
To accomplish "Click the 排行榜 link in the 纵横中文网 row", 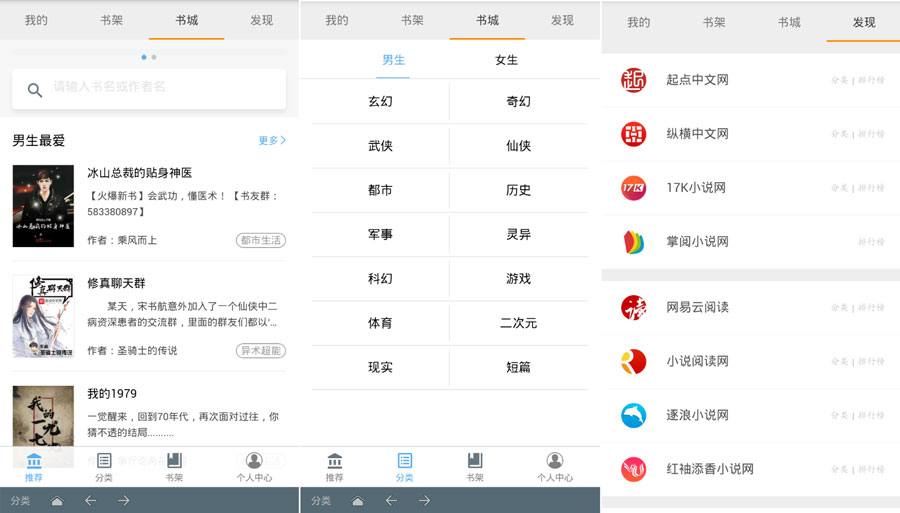I will [x=871, y=134].
